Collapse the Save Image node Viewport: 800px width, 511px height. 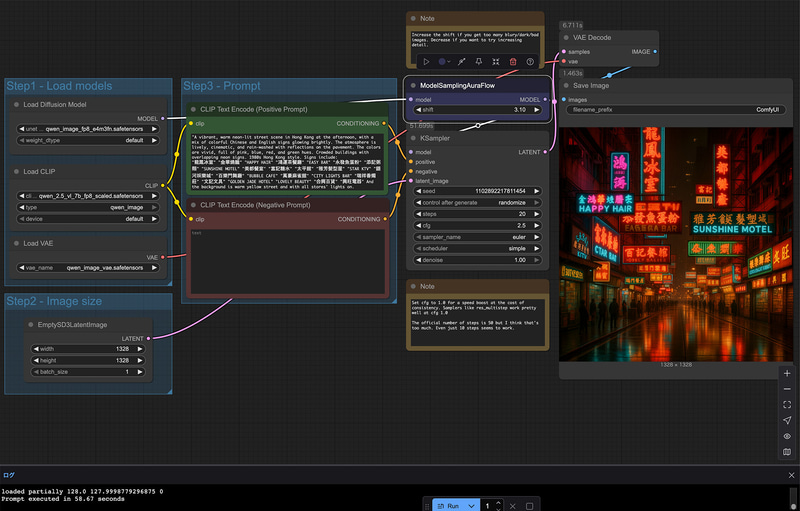[566, 86]
